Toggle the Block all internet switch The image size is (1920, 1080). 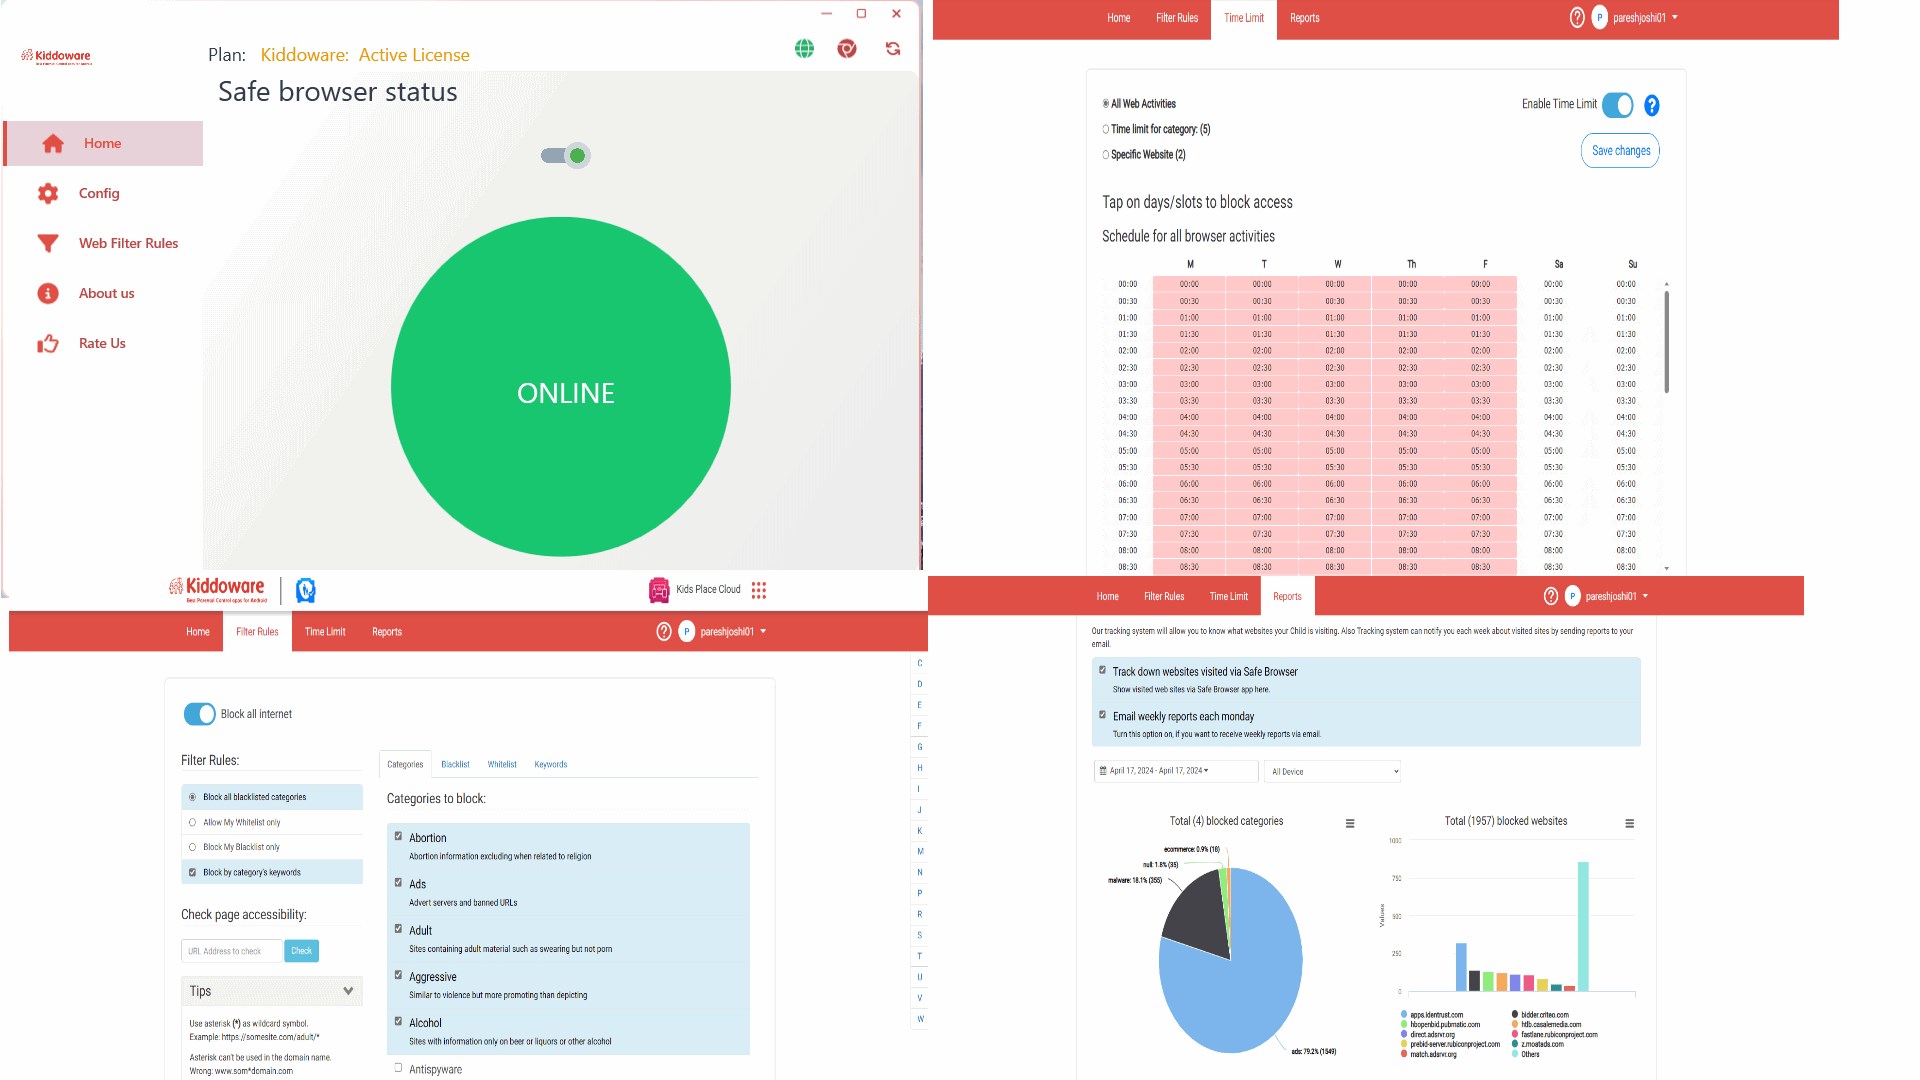(199, 714)
